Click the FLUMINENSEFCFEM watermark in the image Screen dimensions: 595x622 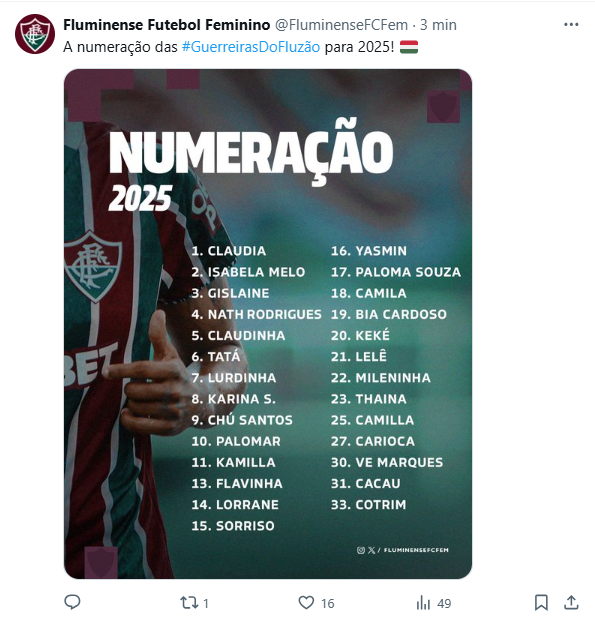click(x=416, y=550)
